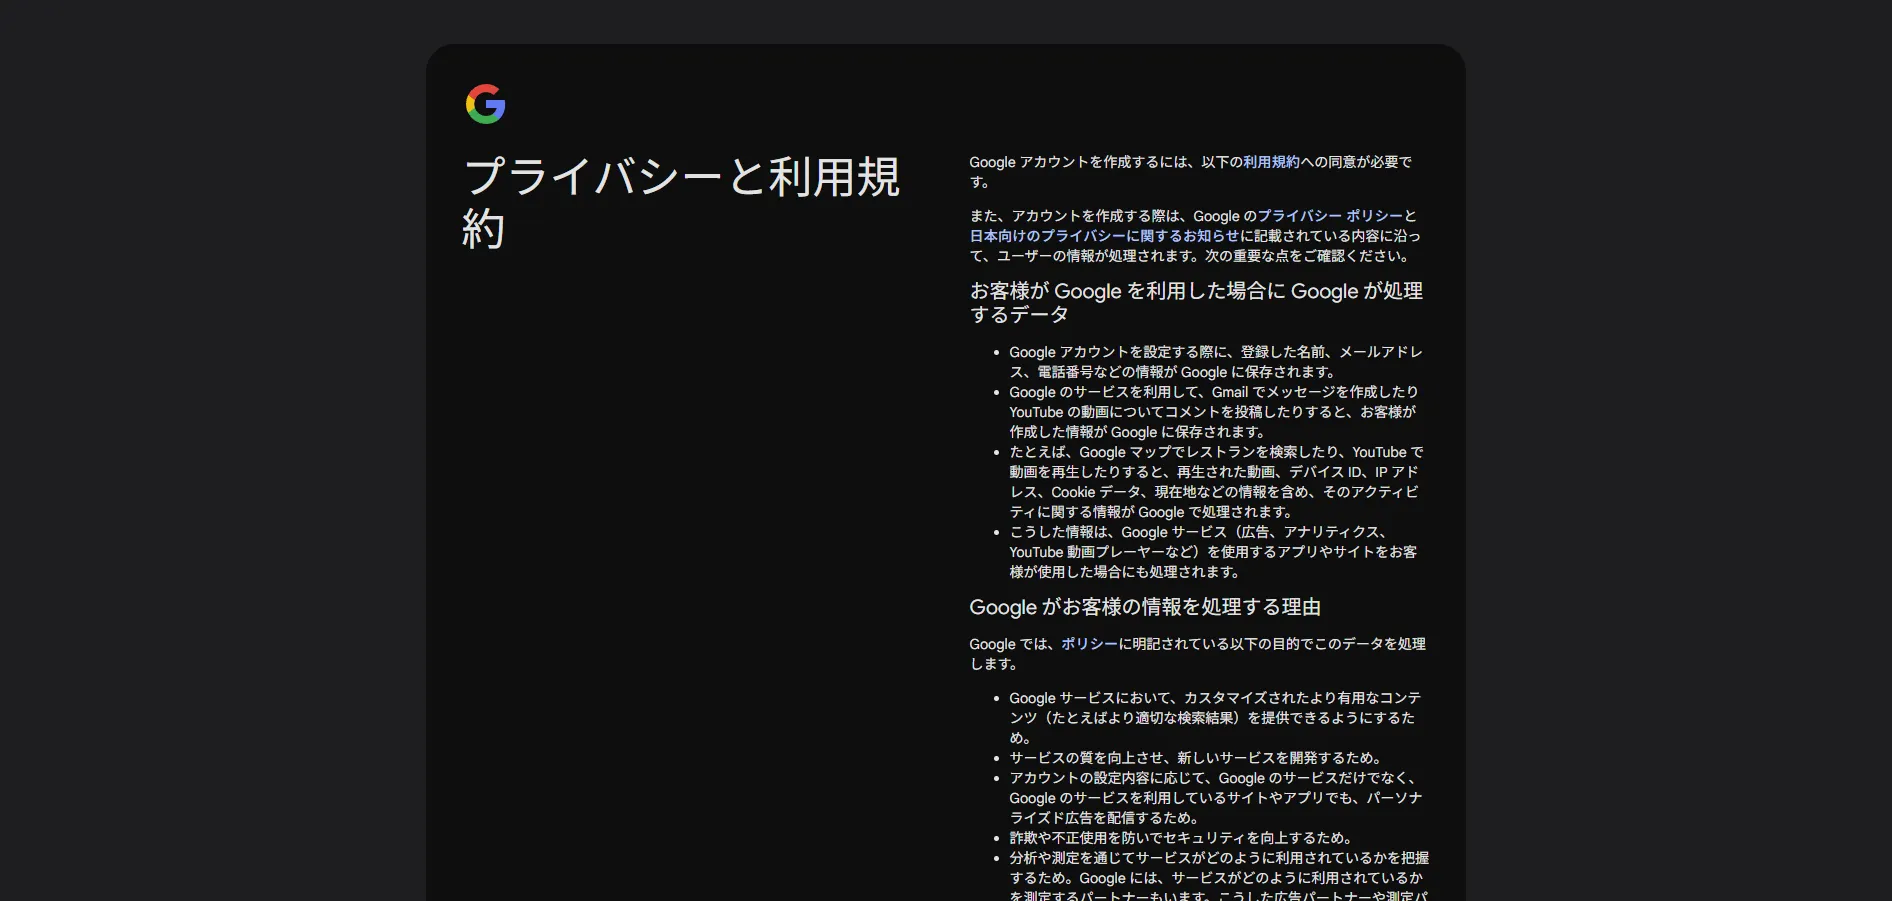Image resolution: width=1892 pixels, height=901 pixels.
Task: Click bullet starting たとえば、Google マップでレストラン
Action: click(x=1216, y=482)
